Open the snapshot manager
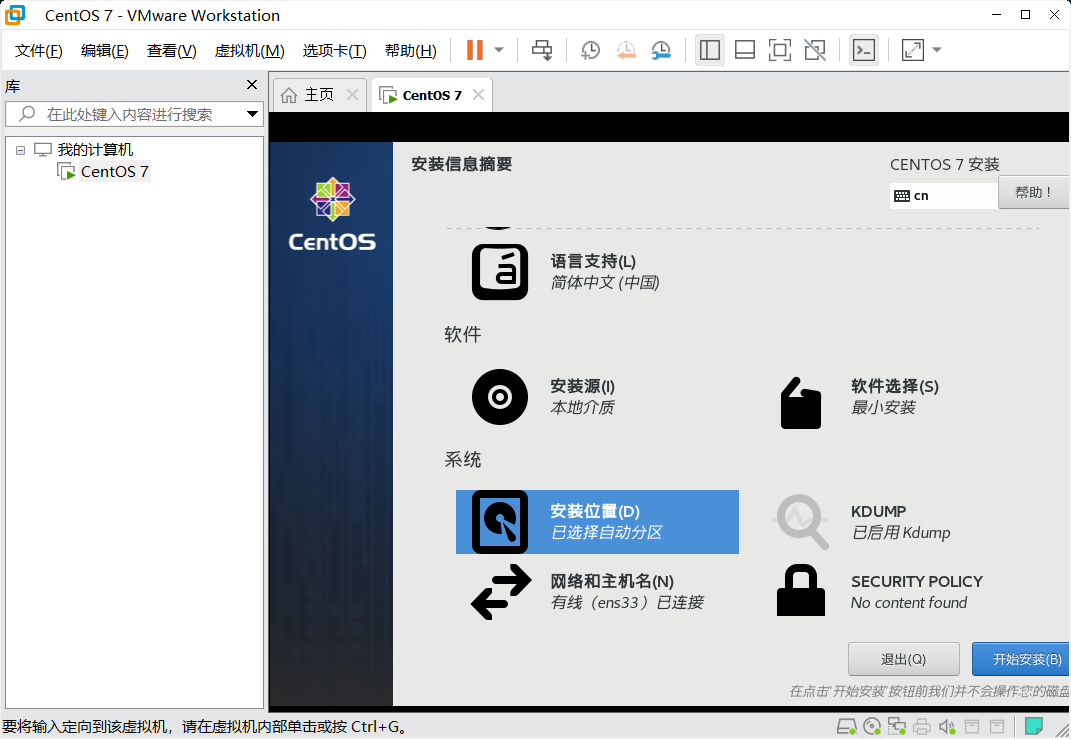The height and width of the screenshot is (739, 1071). (x=660, y=50)
